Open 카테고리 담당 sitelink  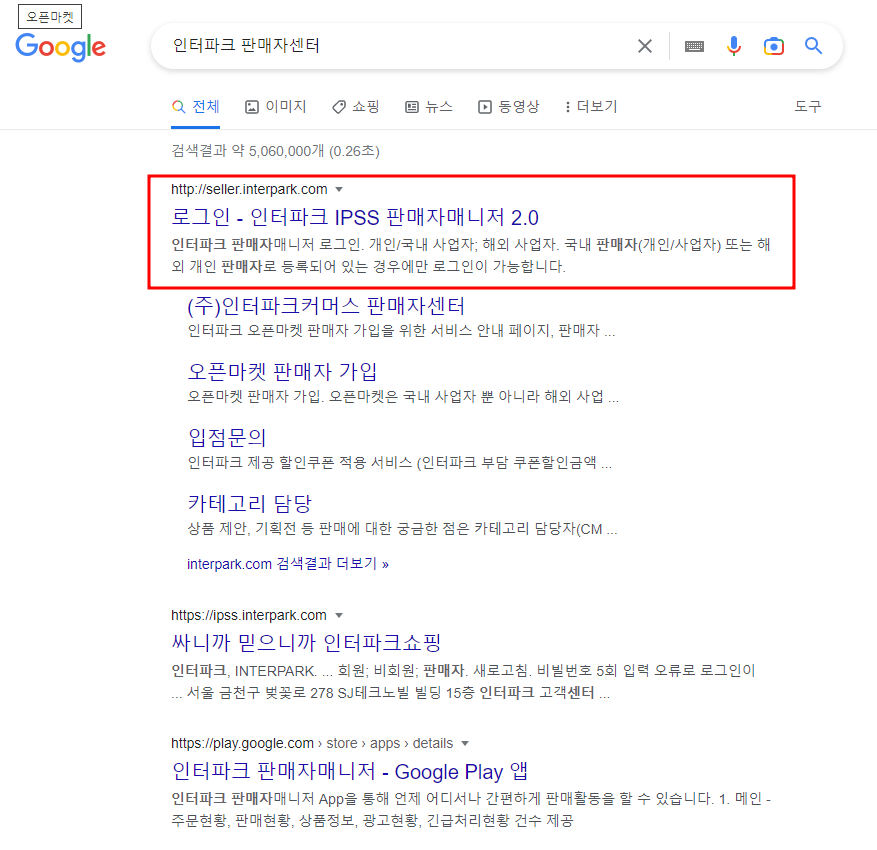(x=249, y=504)
